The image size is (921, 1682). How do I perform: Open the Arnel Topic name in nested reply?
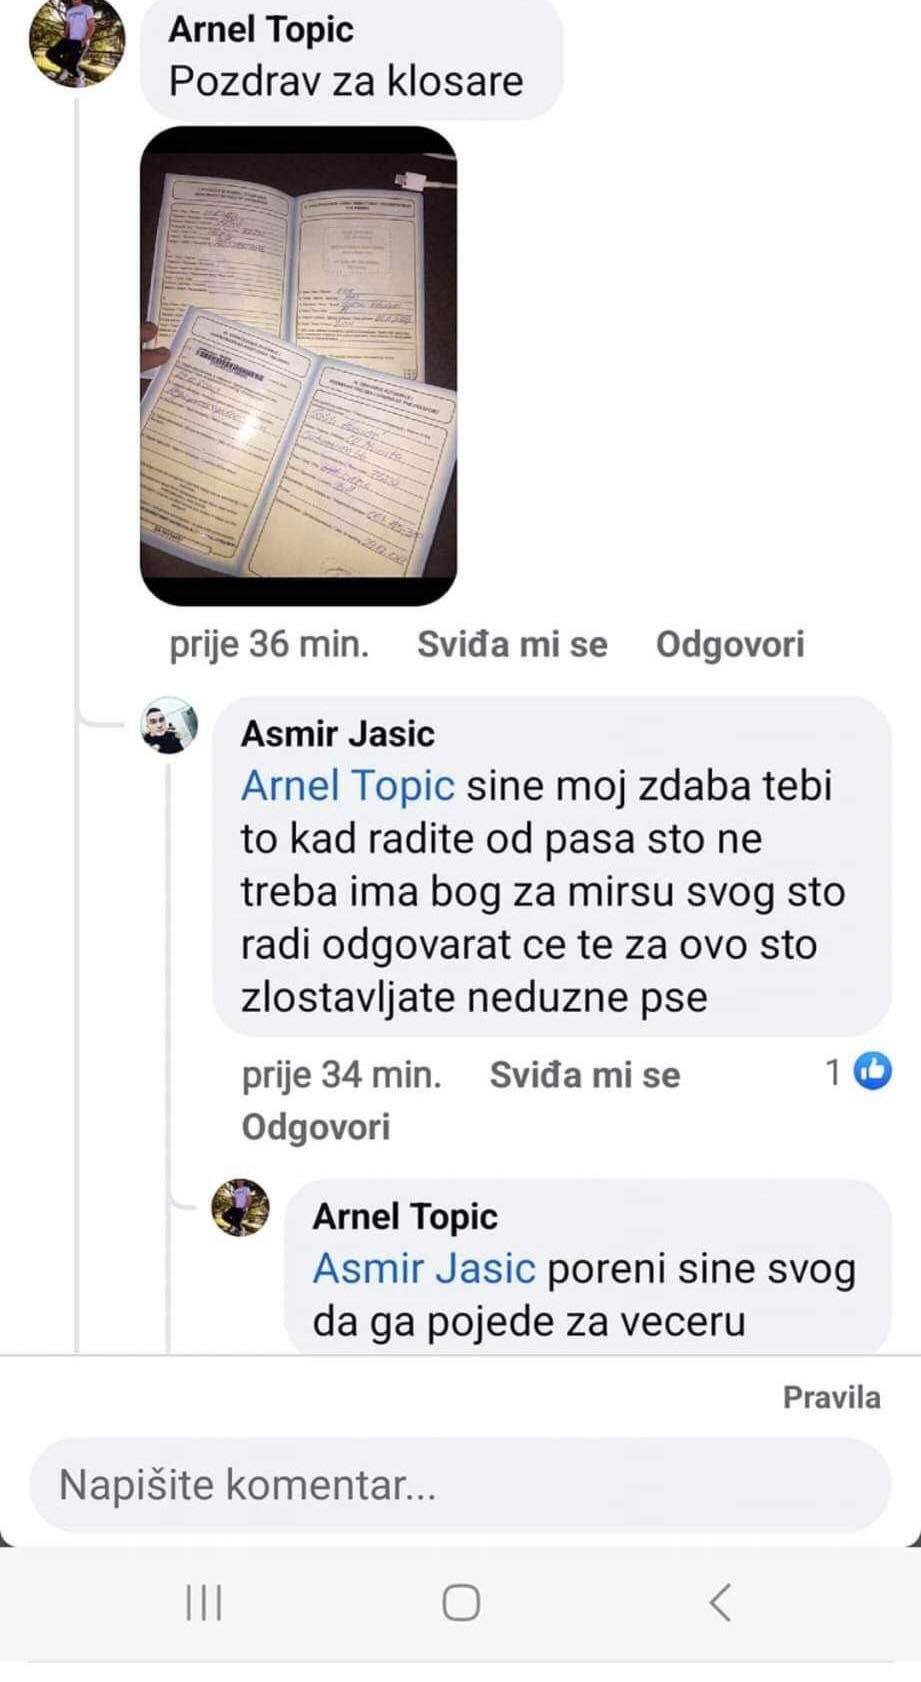pos(405,1217)
